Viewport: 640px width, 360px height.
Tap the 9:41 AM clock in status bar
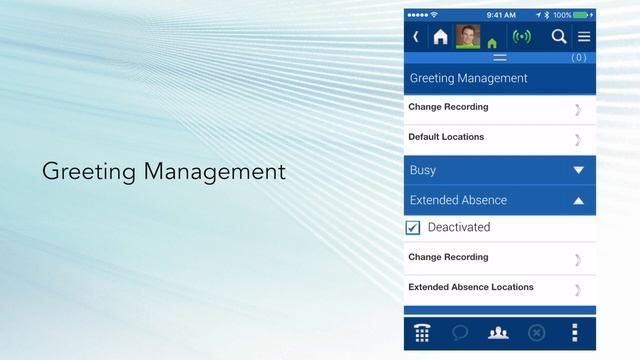pos(501,15)
